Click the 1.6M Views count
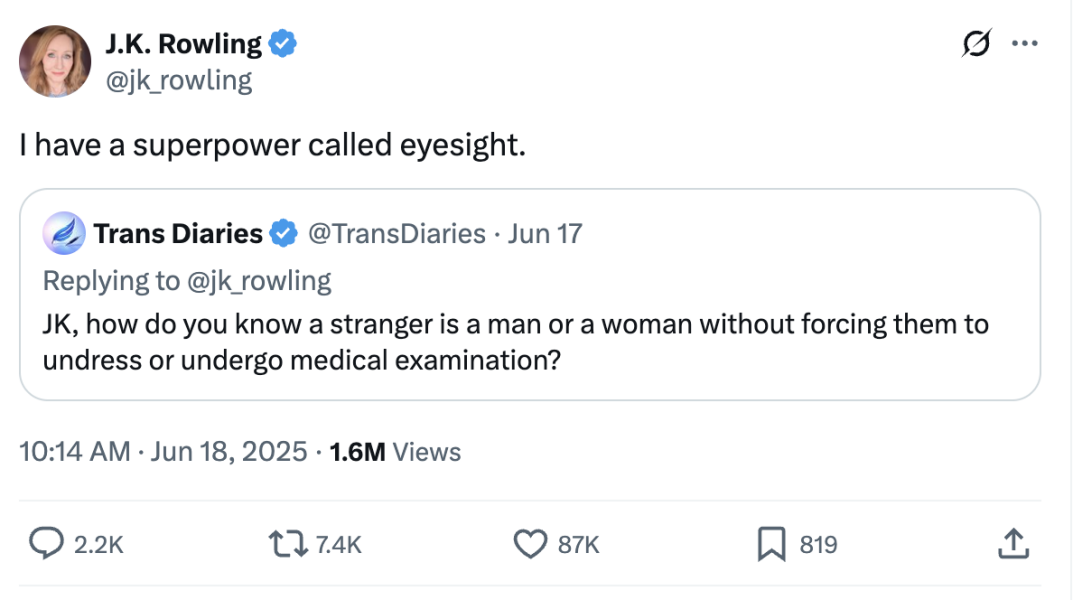Screen dimensions: 1073x600 (395, 451)
